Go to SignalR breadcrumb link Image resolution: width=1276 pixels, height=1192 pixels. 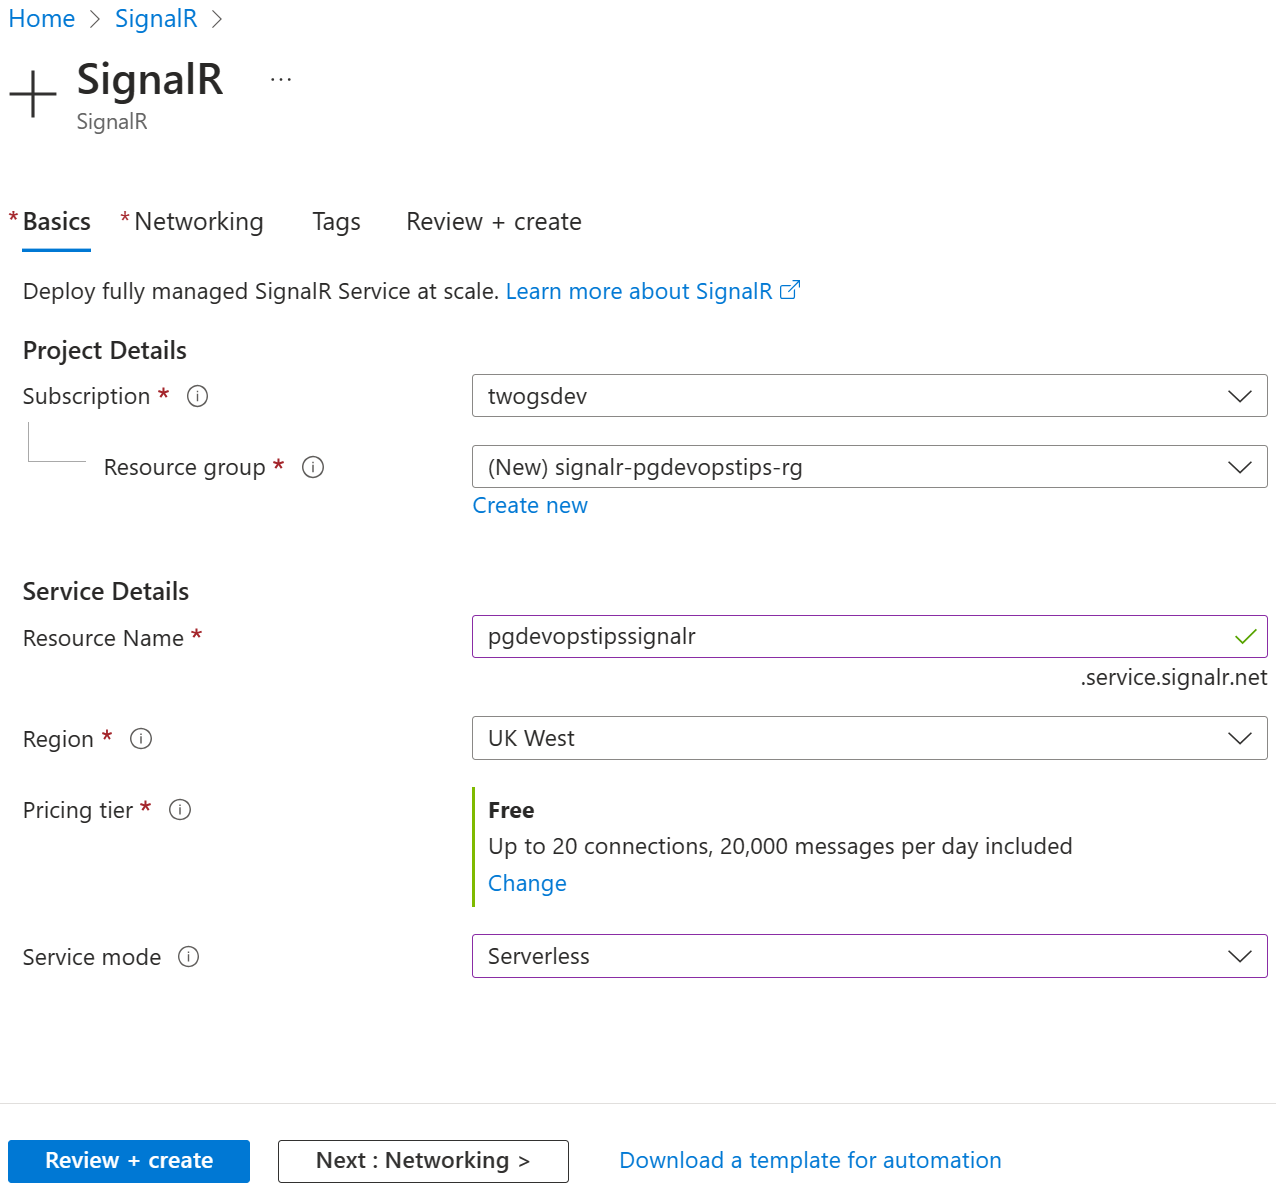coord(156,19)
